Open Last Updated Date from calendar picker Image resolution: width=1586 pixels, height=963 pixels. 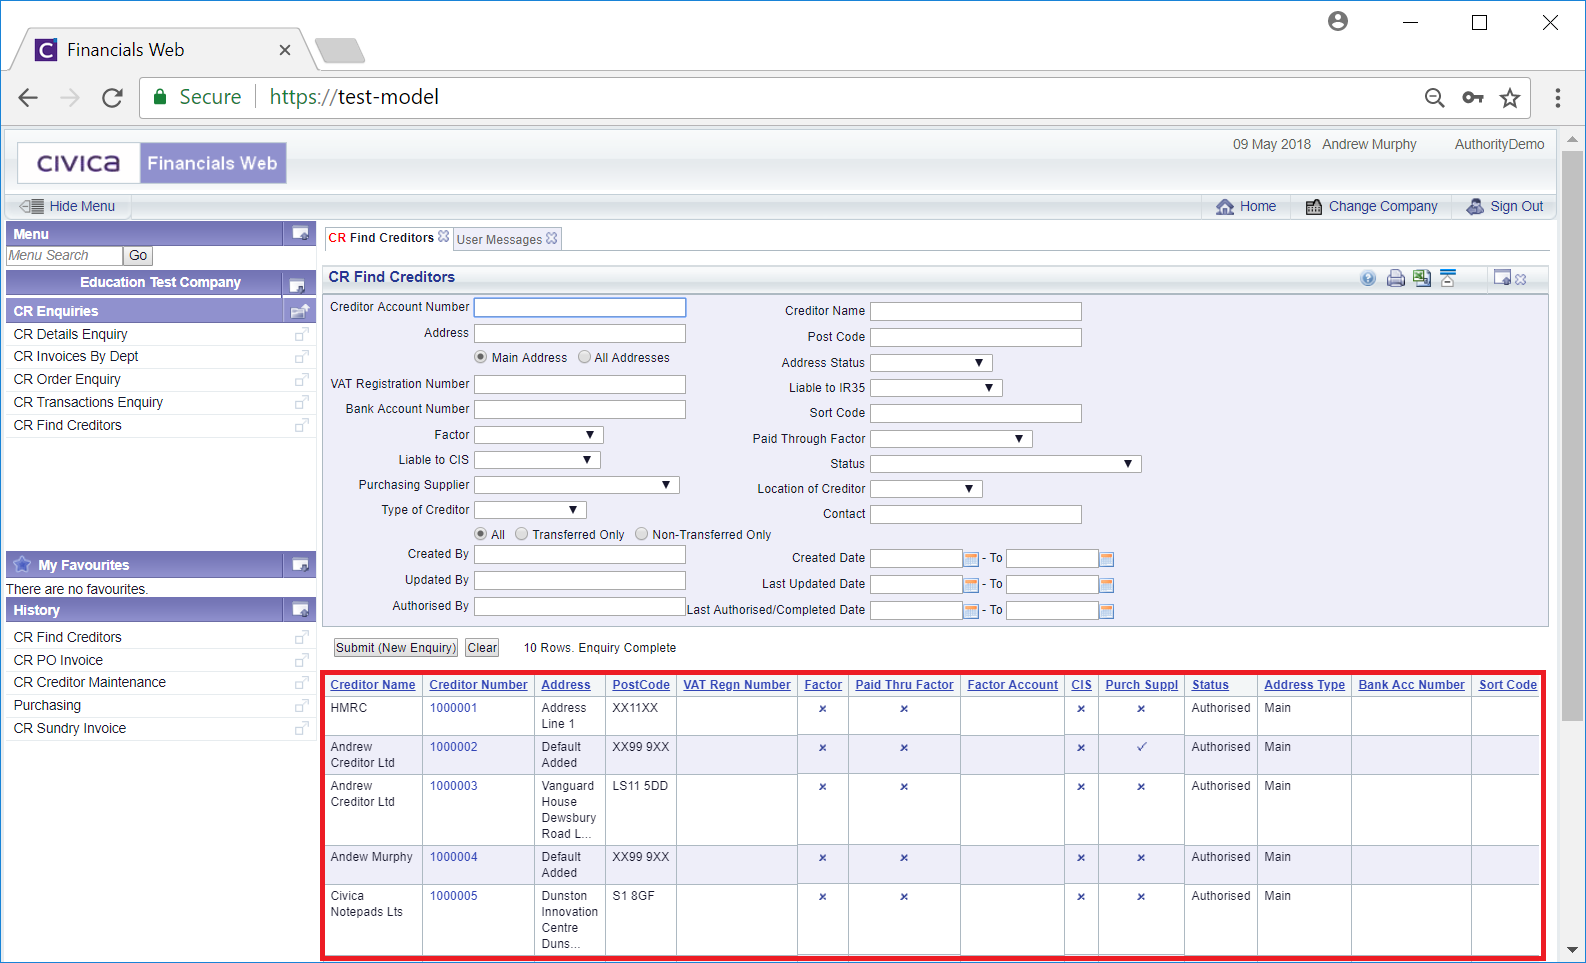(x=971, y=585)
